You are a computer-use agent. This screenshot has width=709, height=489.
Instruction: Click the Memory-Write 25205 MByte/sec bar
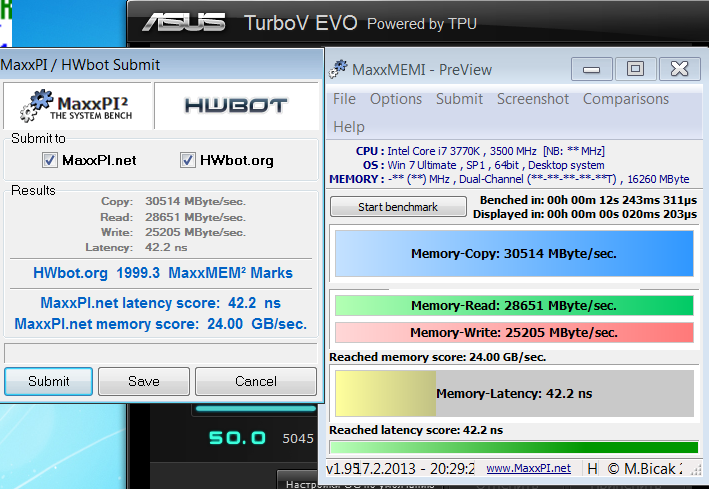pyautogui.click(x=514, y=333)
